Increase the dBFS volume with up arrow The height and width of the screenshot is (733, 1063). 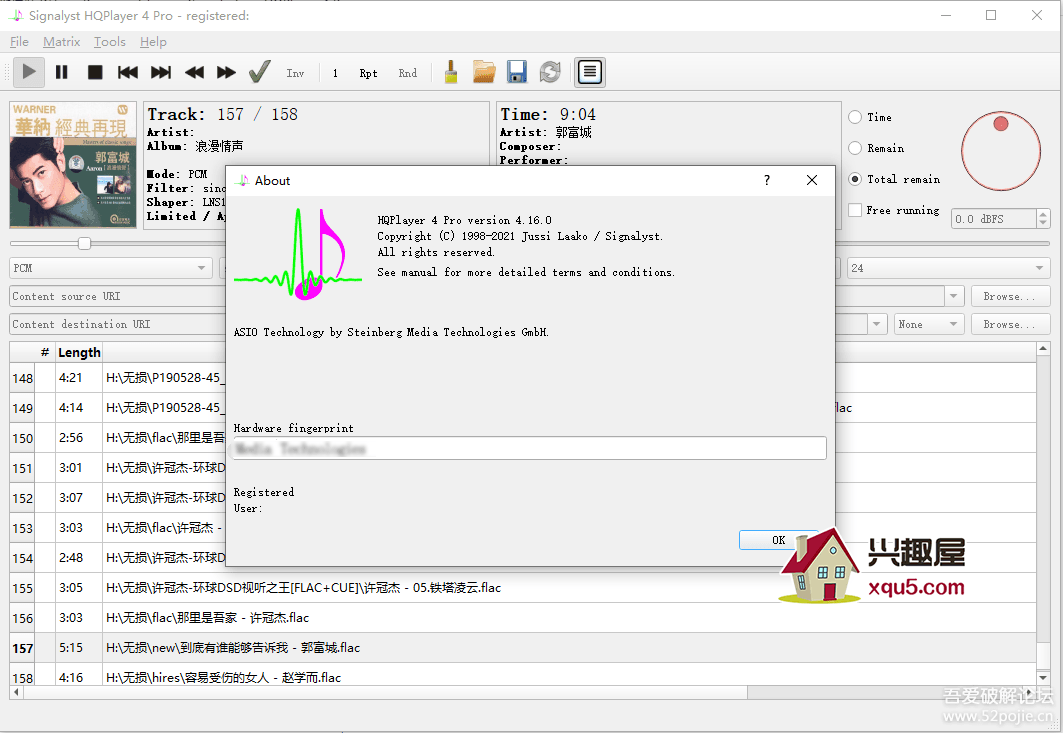(x=1043, y=214)
